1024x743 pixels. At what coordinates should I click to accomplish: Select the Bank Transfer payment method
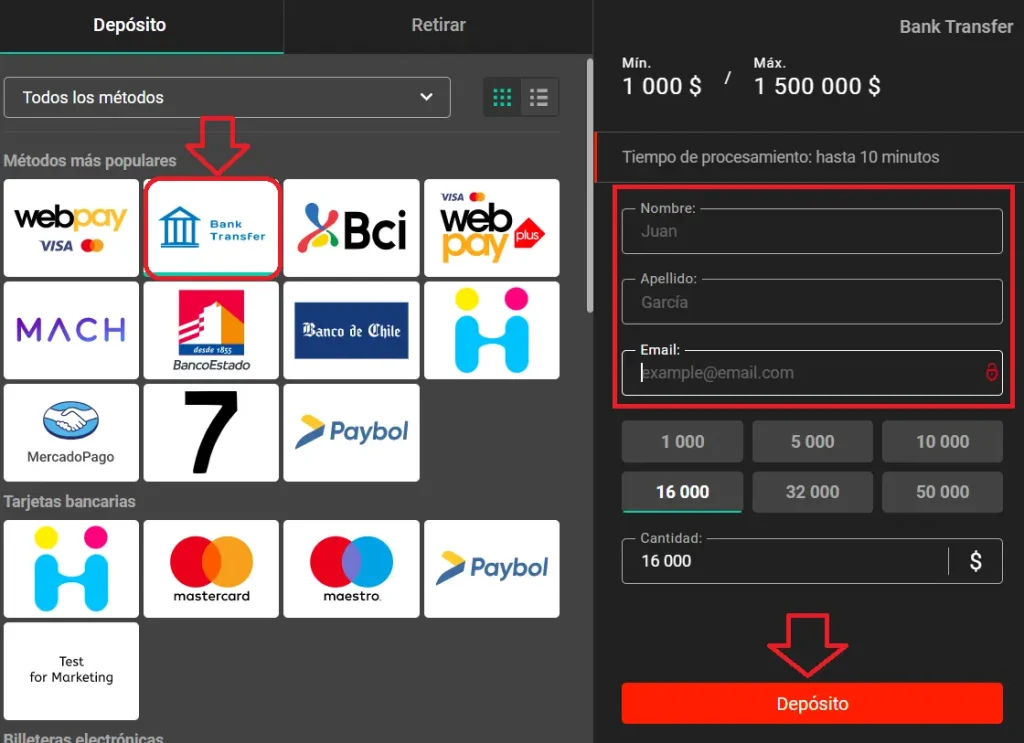[211, 228]
